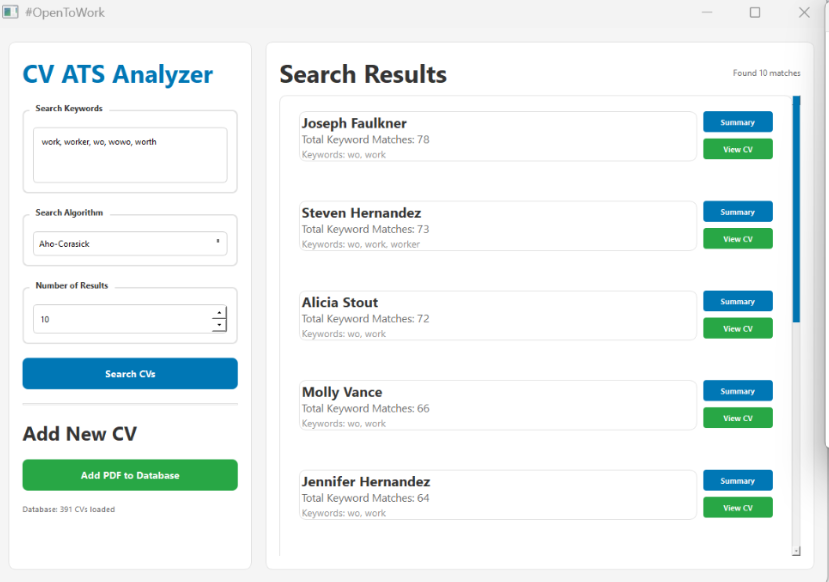This screenshot has width=829, height=582.
Task: View CV of Jennifer Hernandez
Action: click(738, 507)
